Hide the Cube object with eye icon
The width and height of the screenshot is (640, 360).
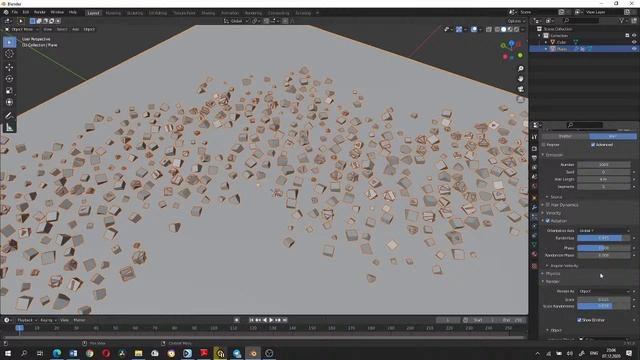coord(634,42)
